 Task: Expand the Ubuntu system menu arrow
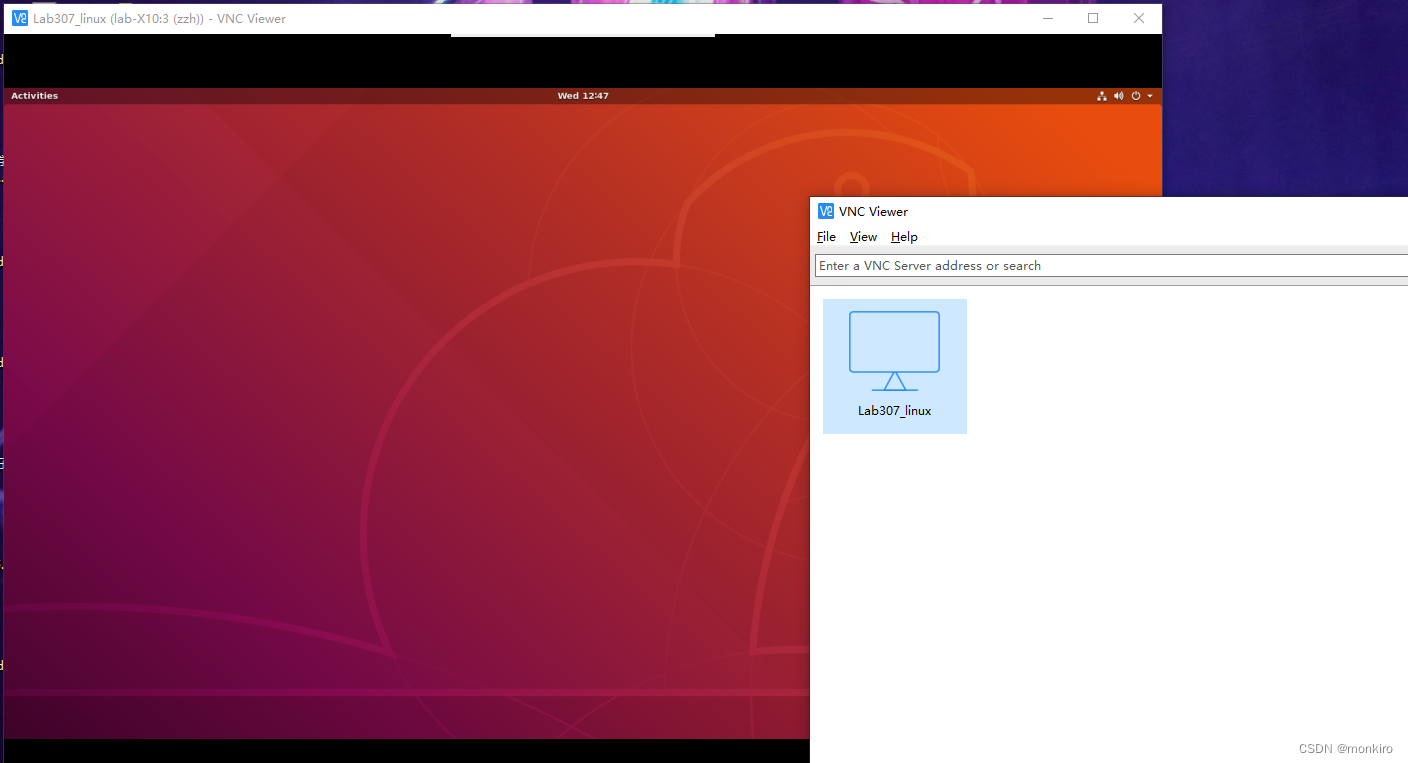click(1150, 96)
